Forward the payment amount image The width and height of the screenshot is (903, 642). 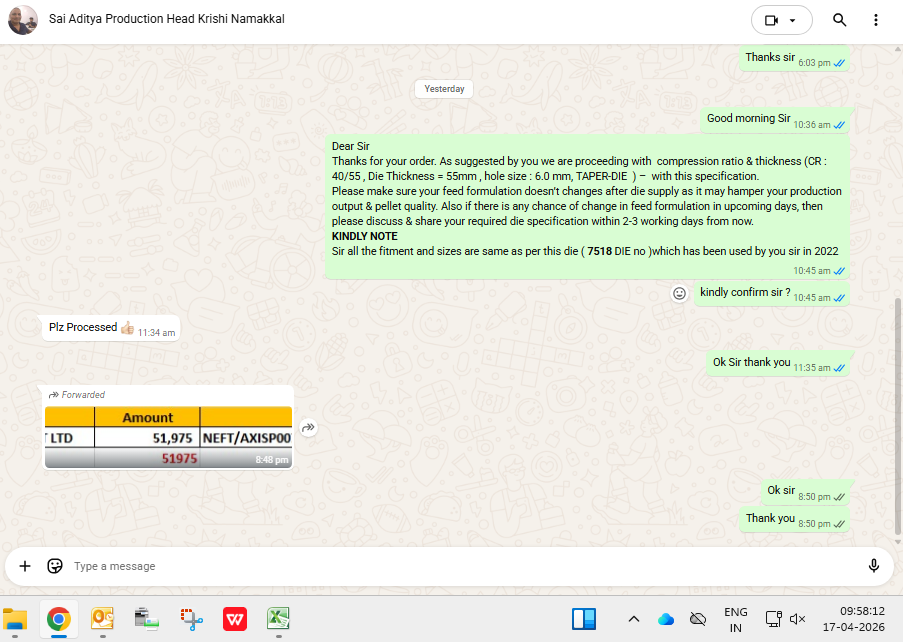point(309,428)
